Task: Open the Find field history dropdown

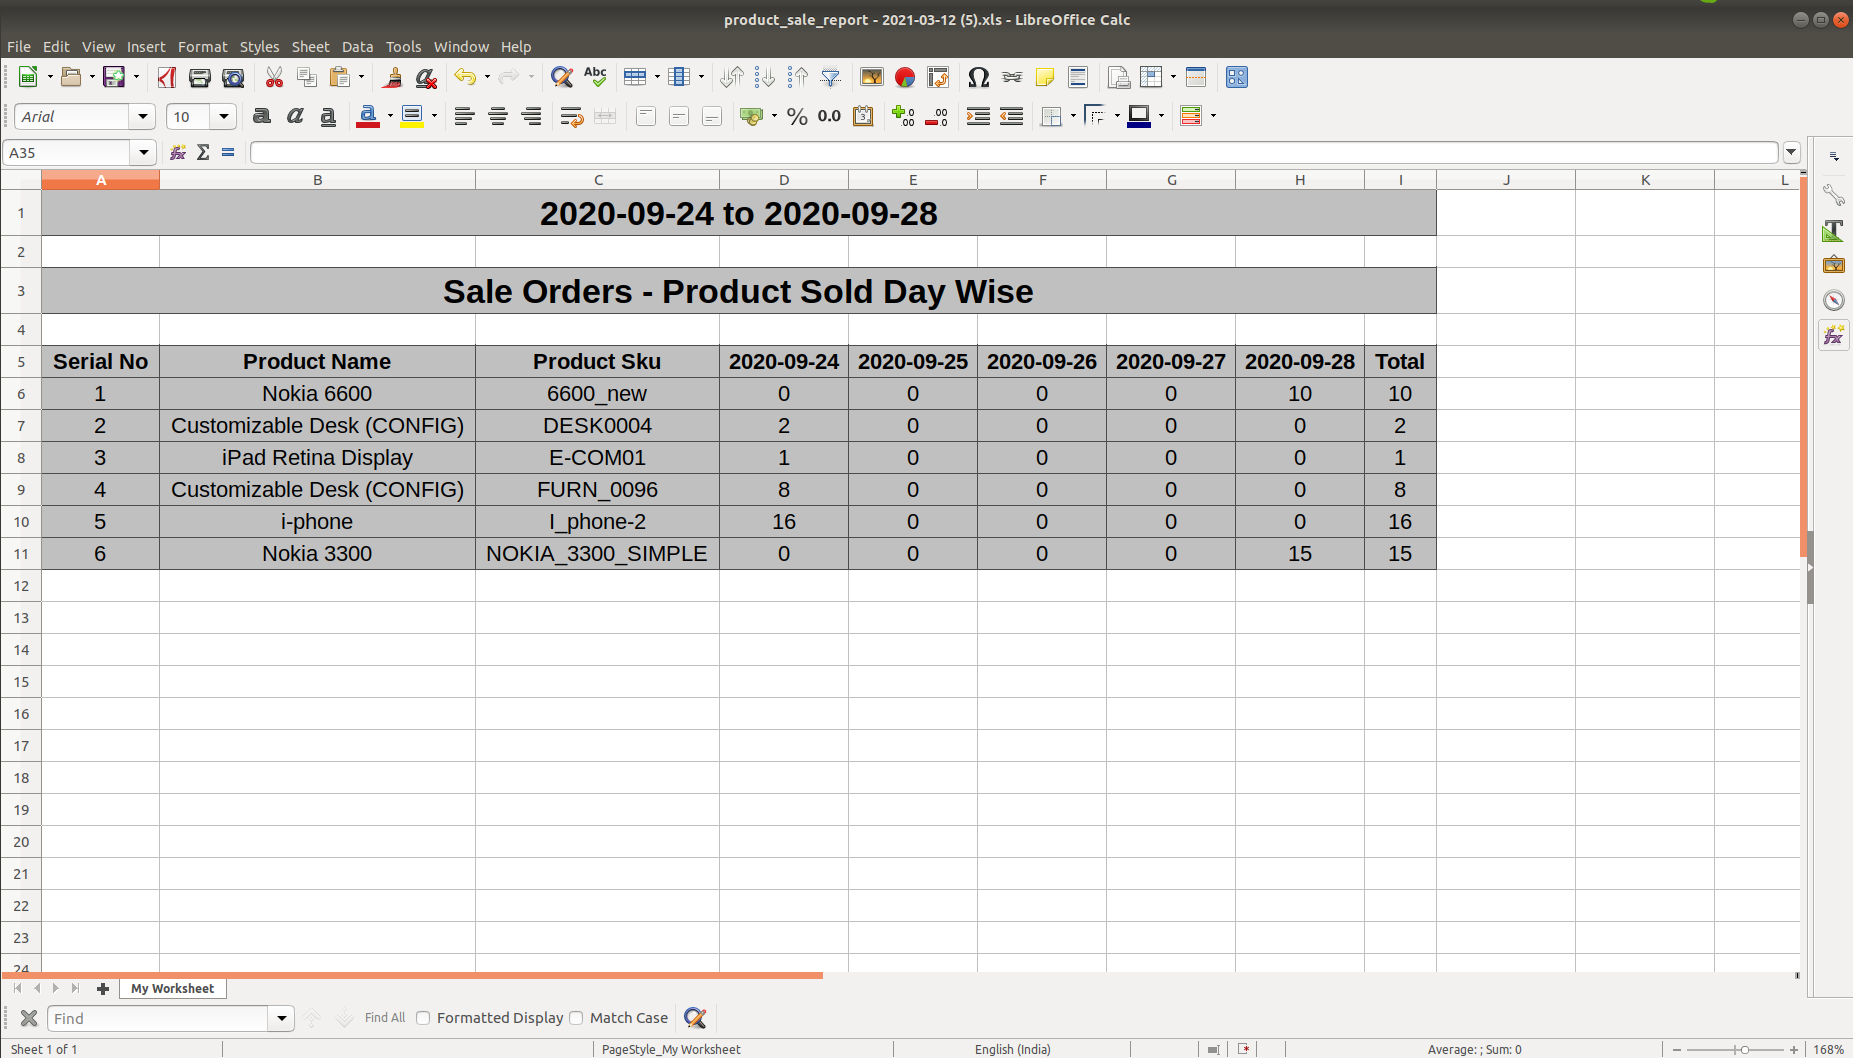Action: coord(282,1019)
